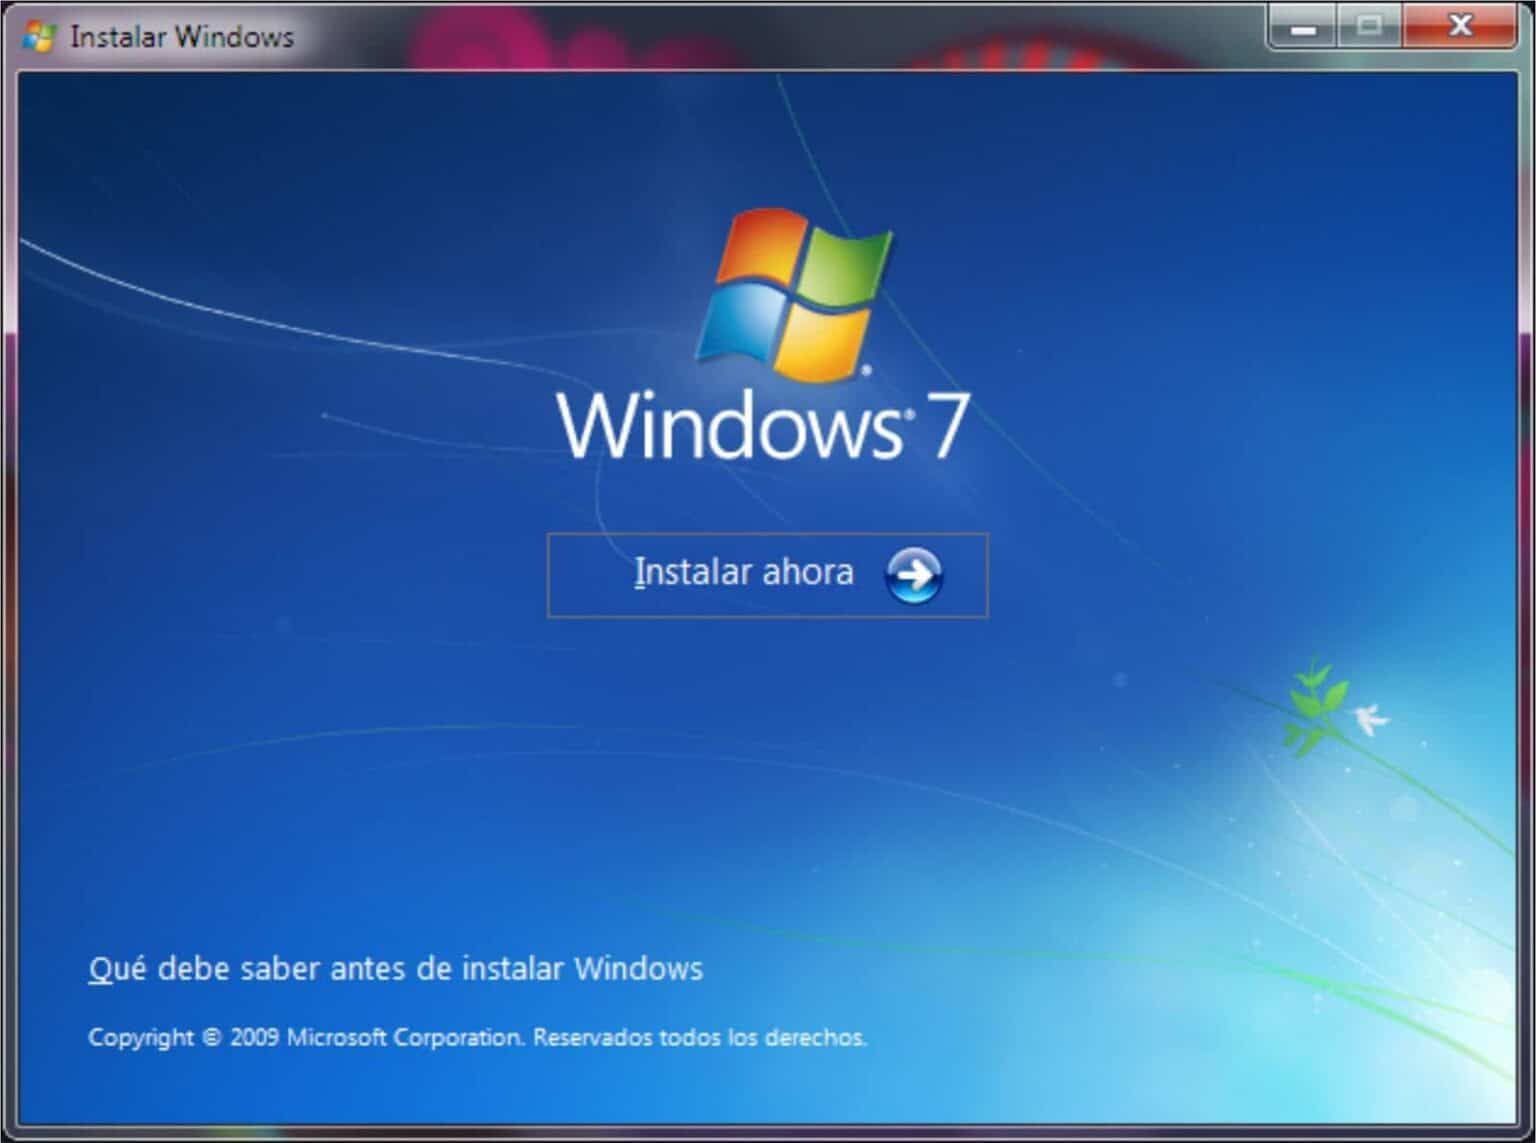Click the Microsoft copyright notice text
The width and height of the screenshot is (1536, 1143).
477,1037
